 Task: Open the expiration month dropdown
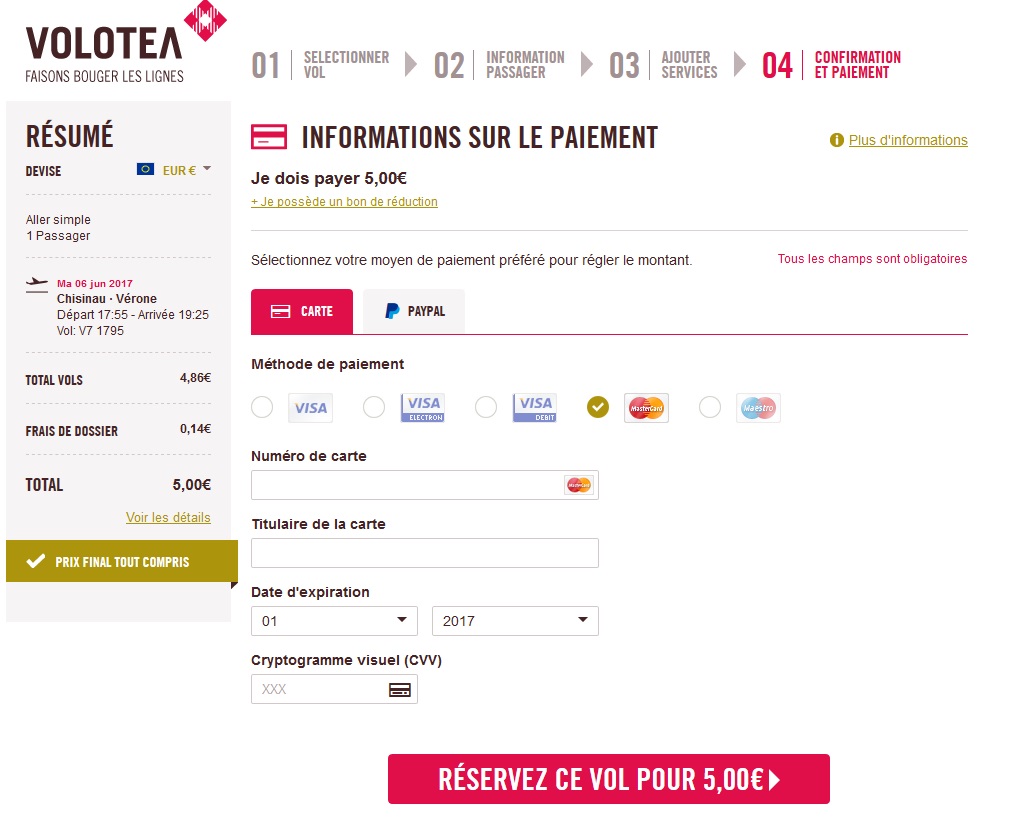click(334, 621)
